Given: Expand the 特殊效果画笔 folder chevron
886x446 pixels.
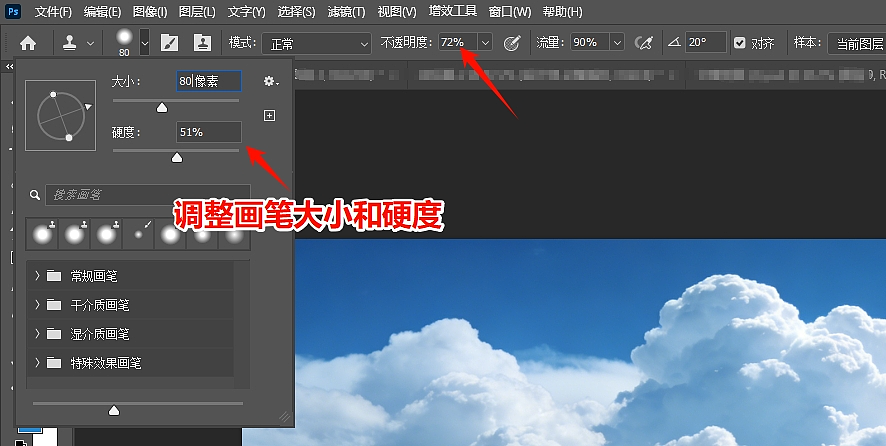Looking at the screenshot, I should pyautogui.click(x=37, y=362).
